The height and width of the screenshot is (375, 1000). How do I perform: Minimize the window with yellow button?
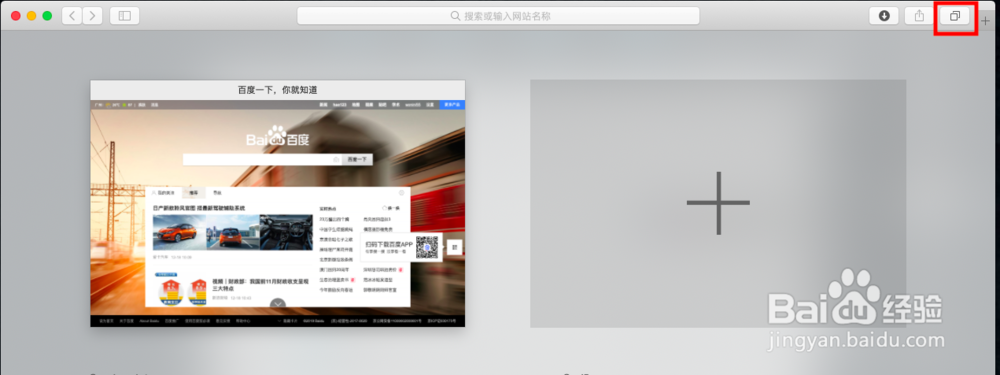[31, 16]
